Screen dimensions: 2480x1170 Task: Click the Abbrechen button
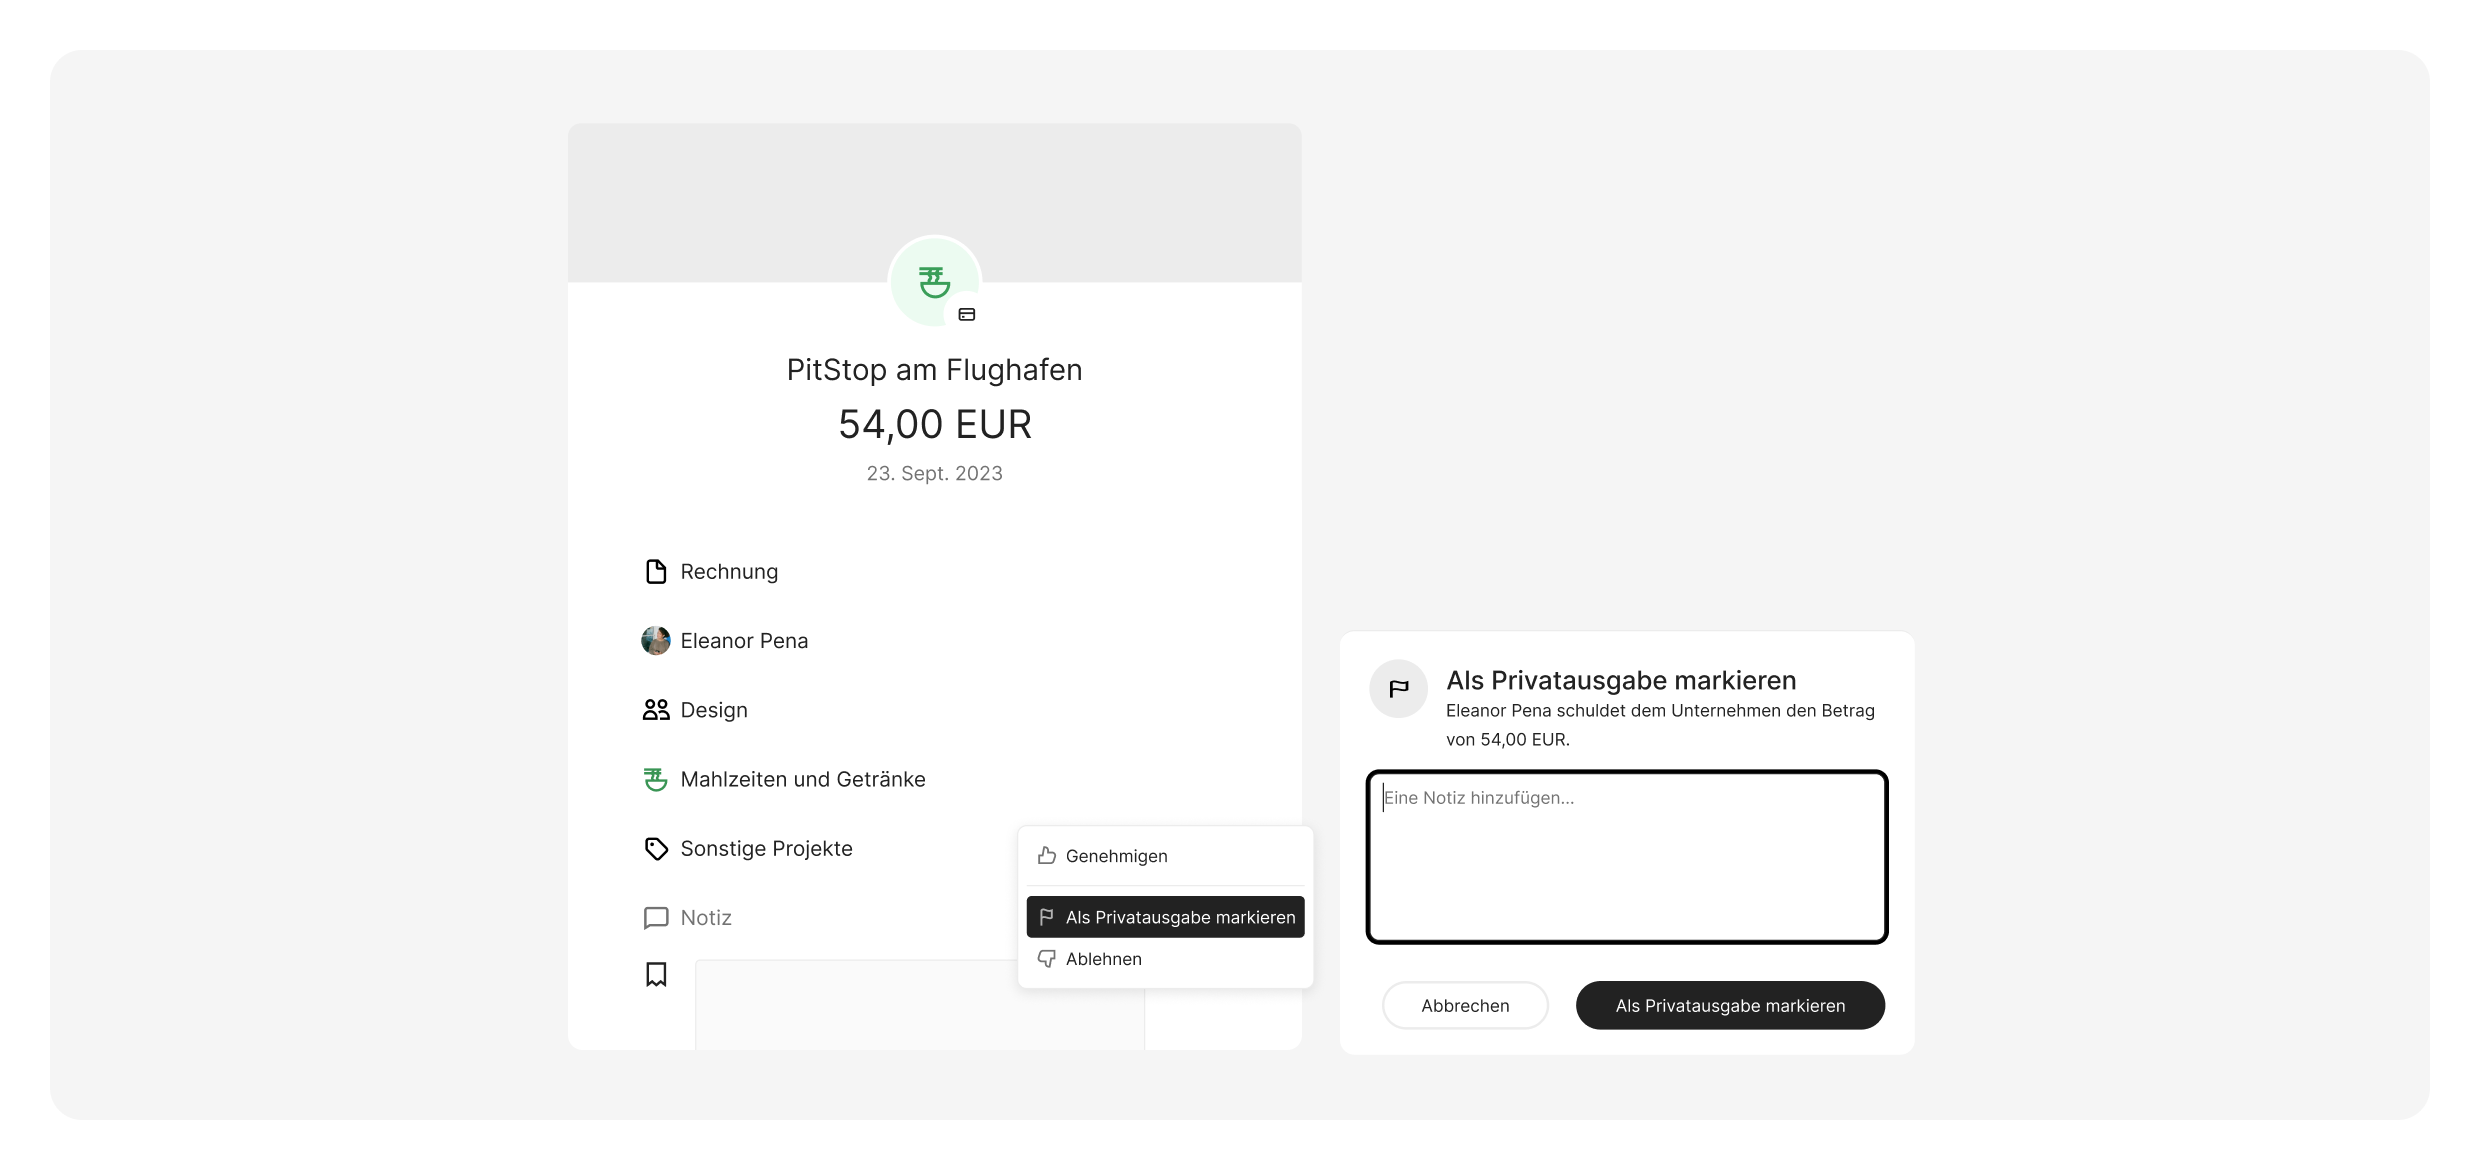[x=1465, y=1005]
